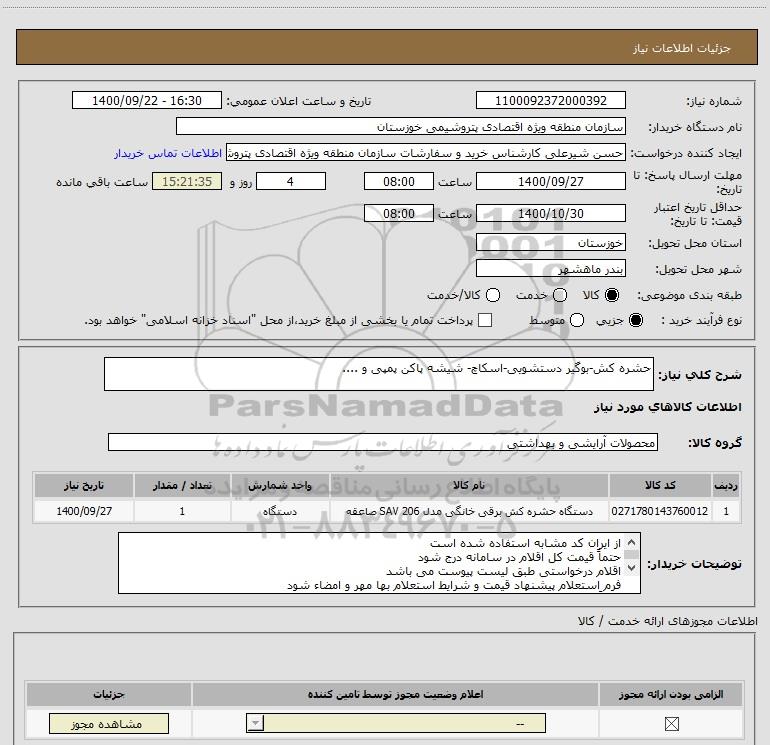Click the گروه کالا field محصولات آرایشی و بهداشتی
Viewport: 770px width, 745px height.
pyautogui.click(x=383, y=442)
